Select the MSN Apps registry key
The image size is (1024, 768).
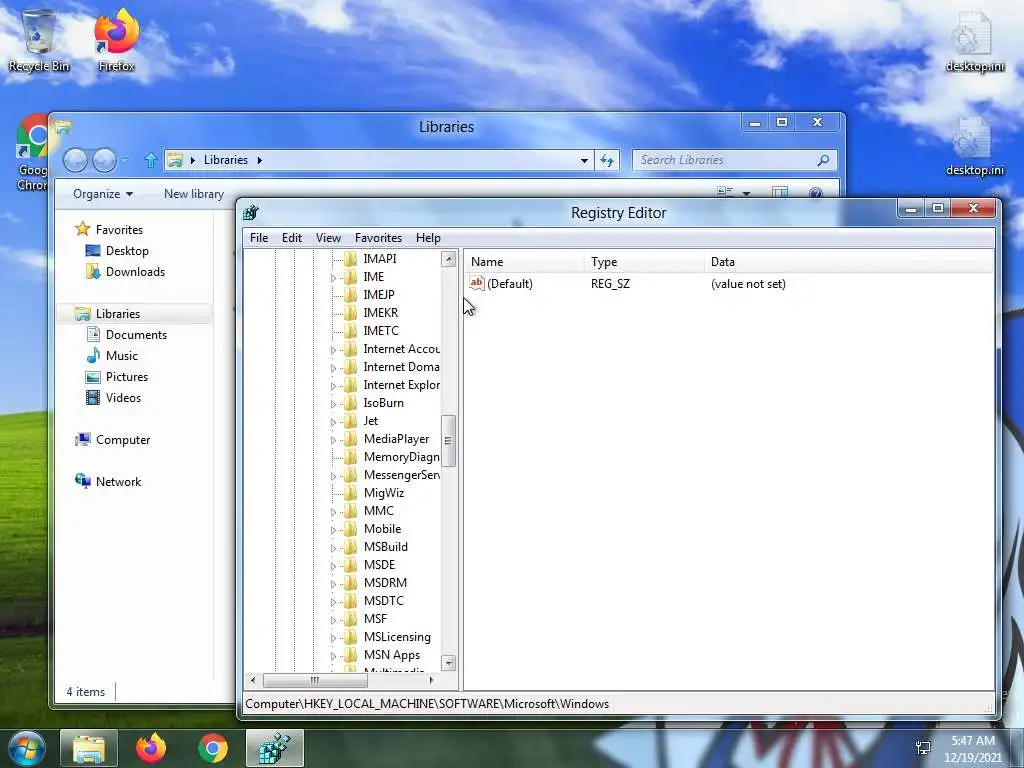click(391, 655)
